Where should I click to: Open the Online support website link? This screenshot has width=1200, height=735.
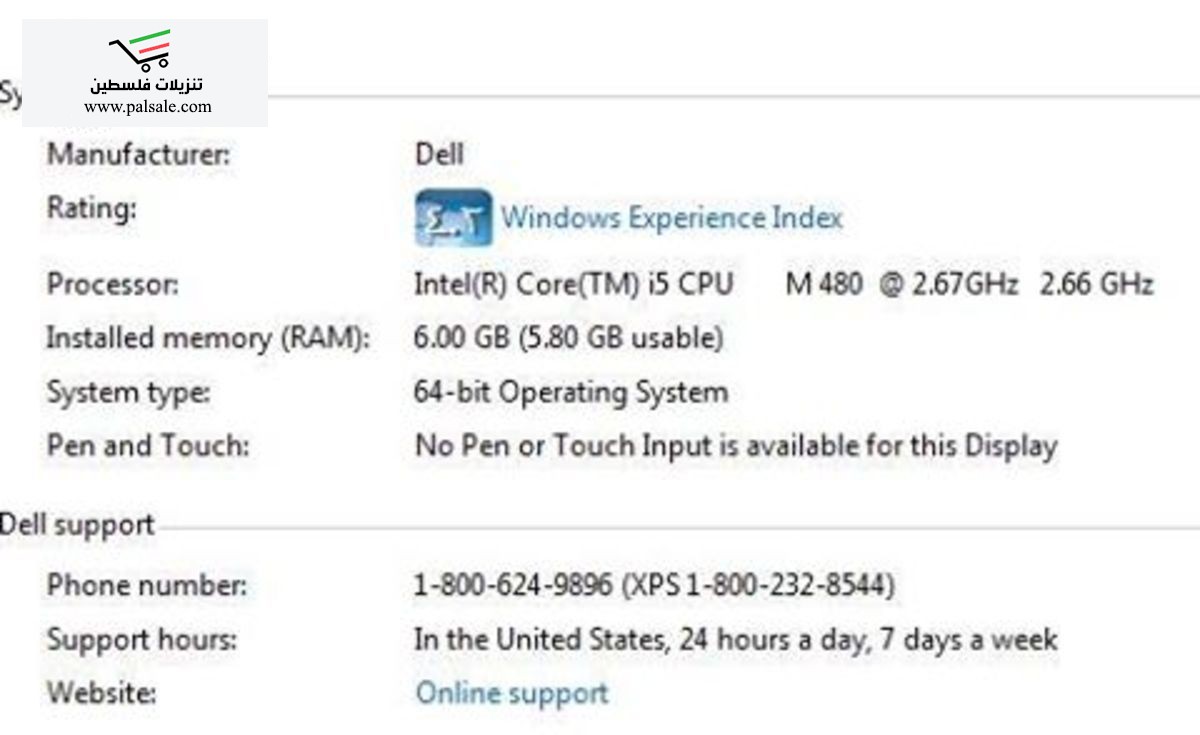tap(512, 692)
